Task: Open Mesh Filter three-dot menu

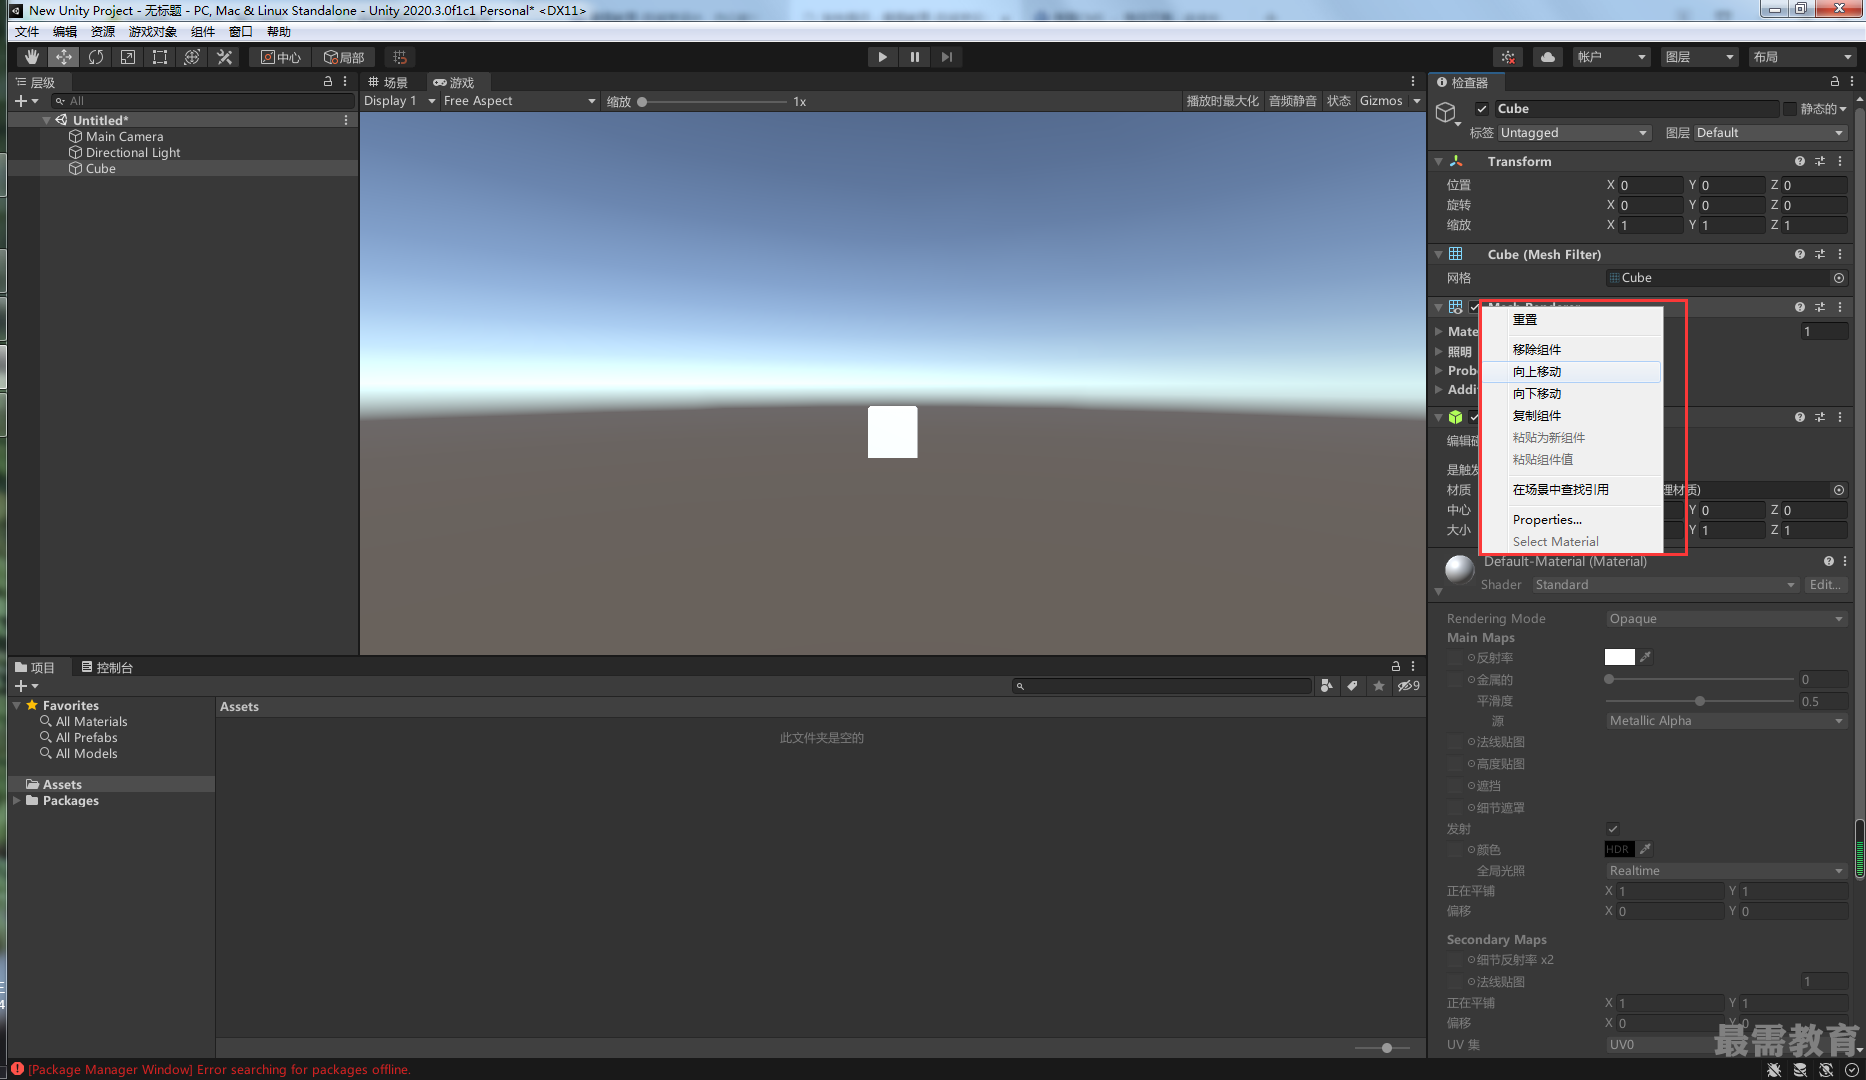Action: click(x=1840, y=254)
